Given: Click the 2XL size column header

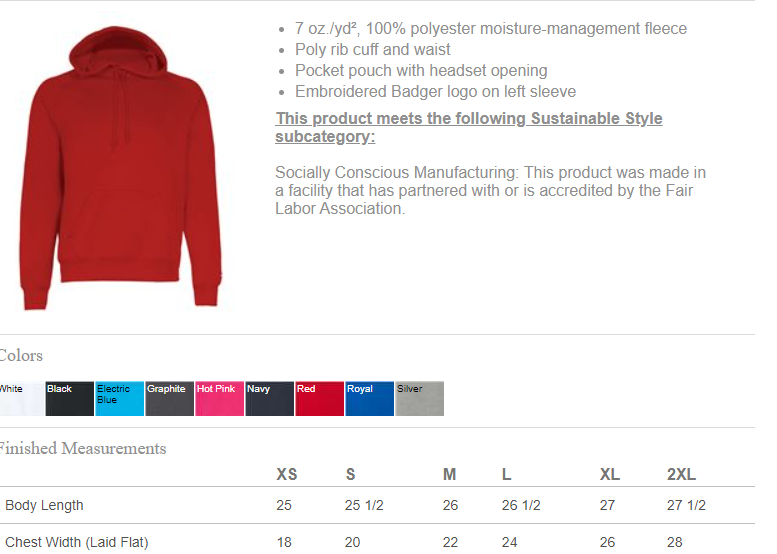Looking at the screenshot, I should (681, 474).
